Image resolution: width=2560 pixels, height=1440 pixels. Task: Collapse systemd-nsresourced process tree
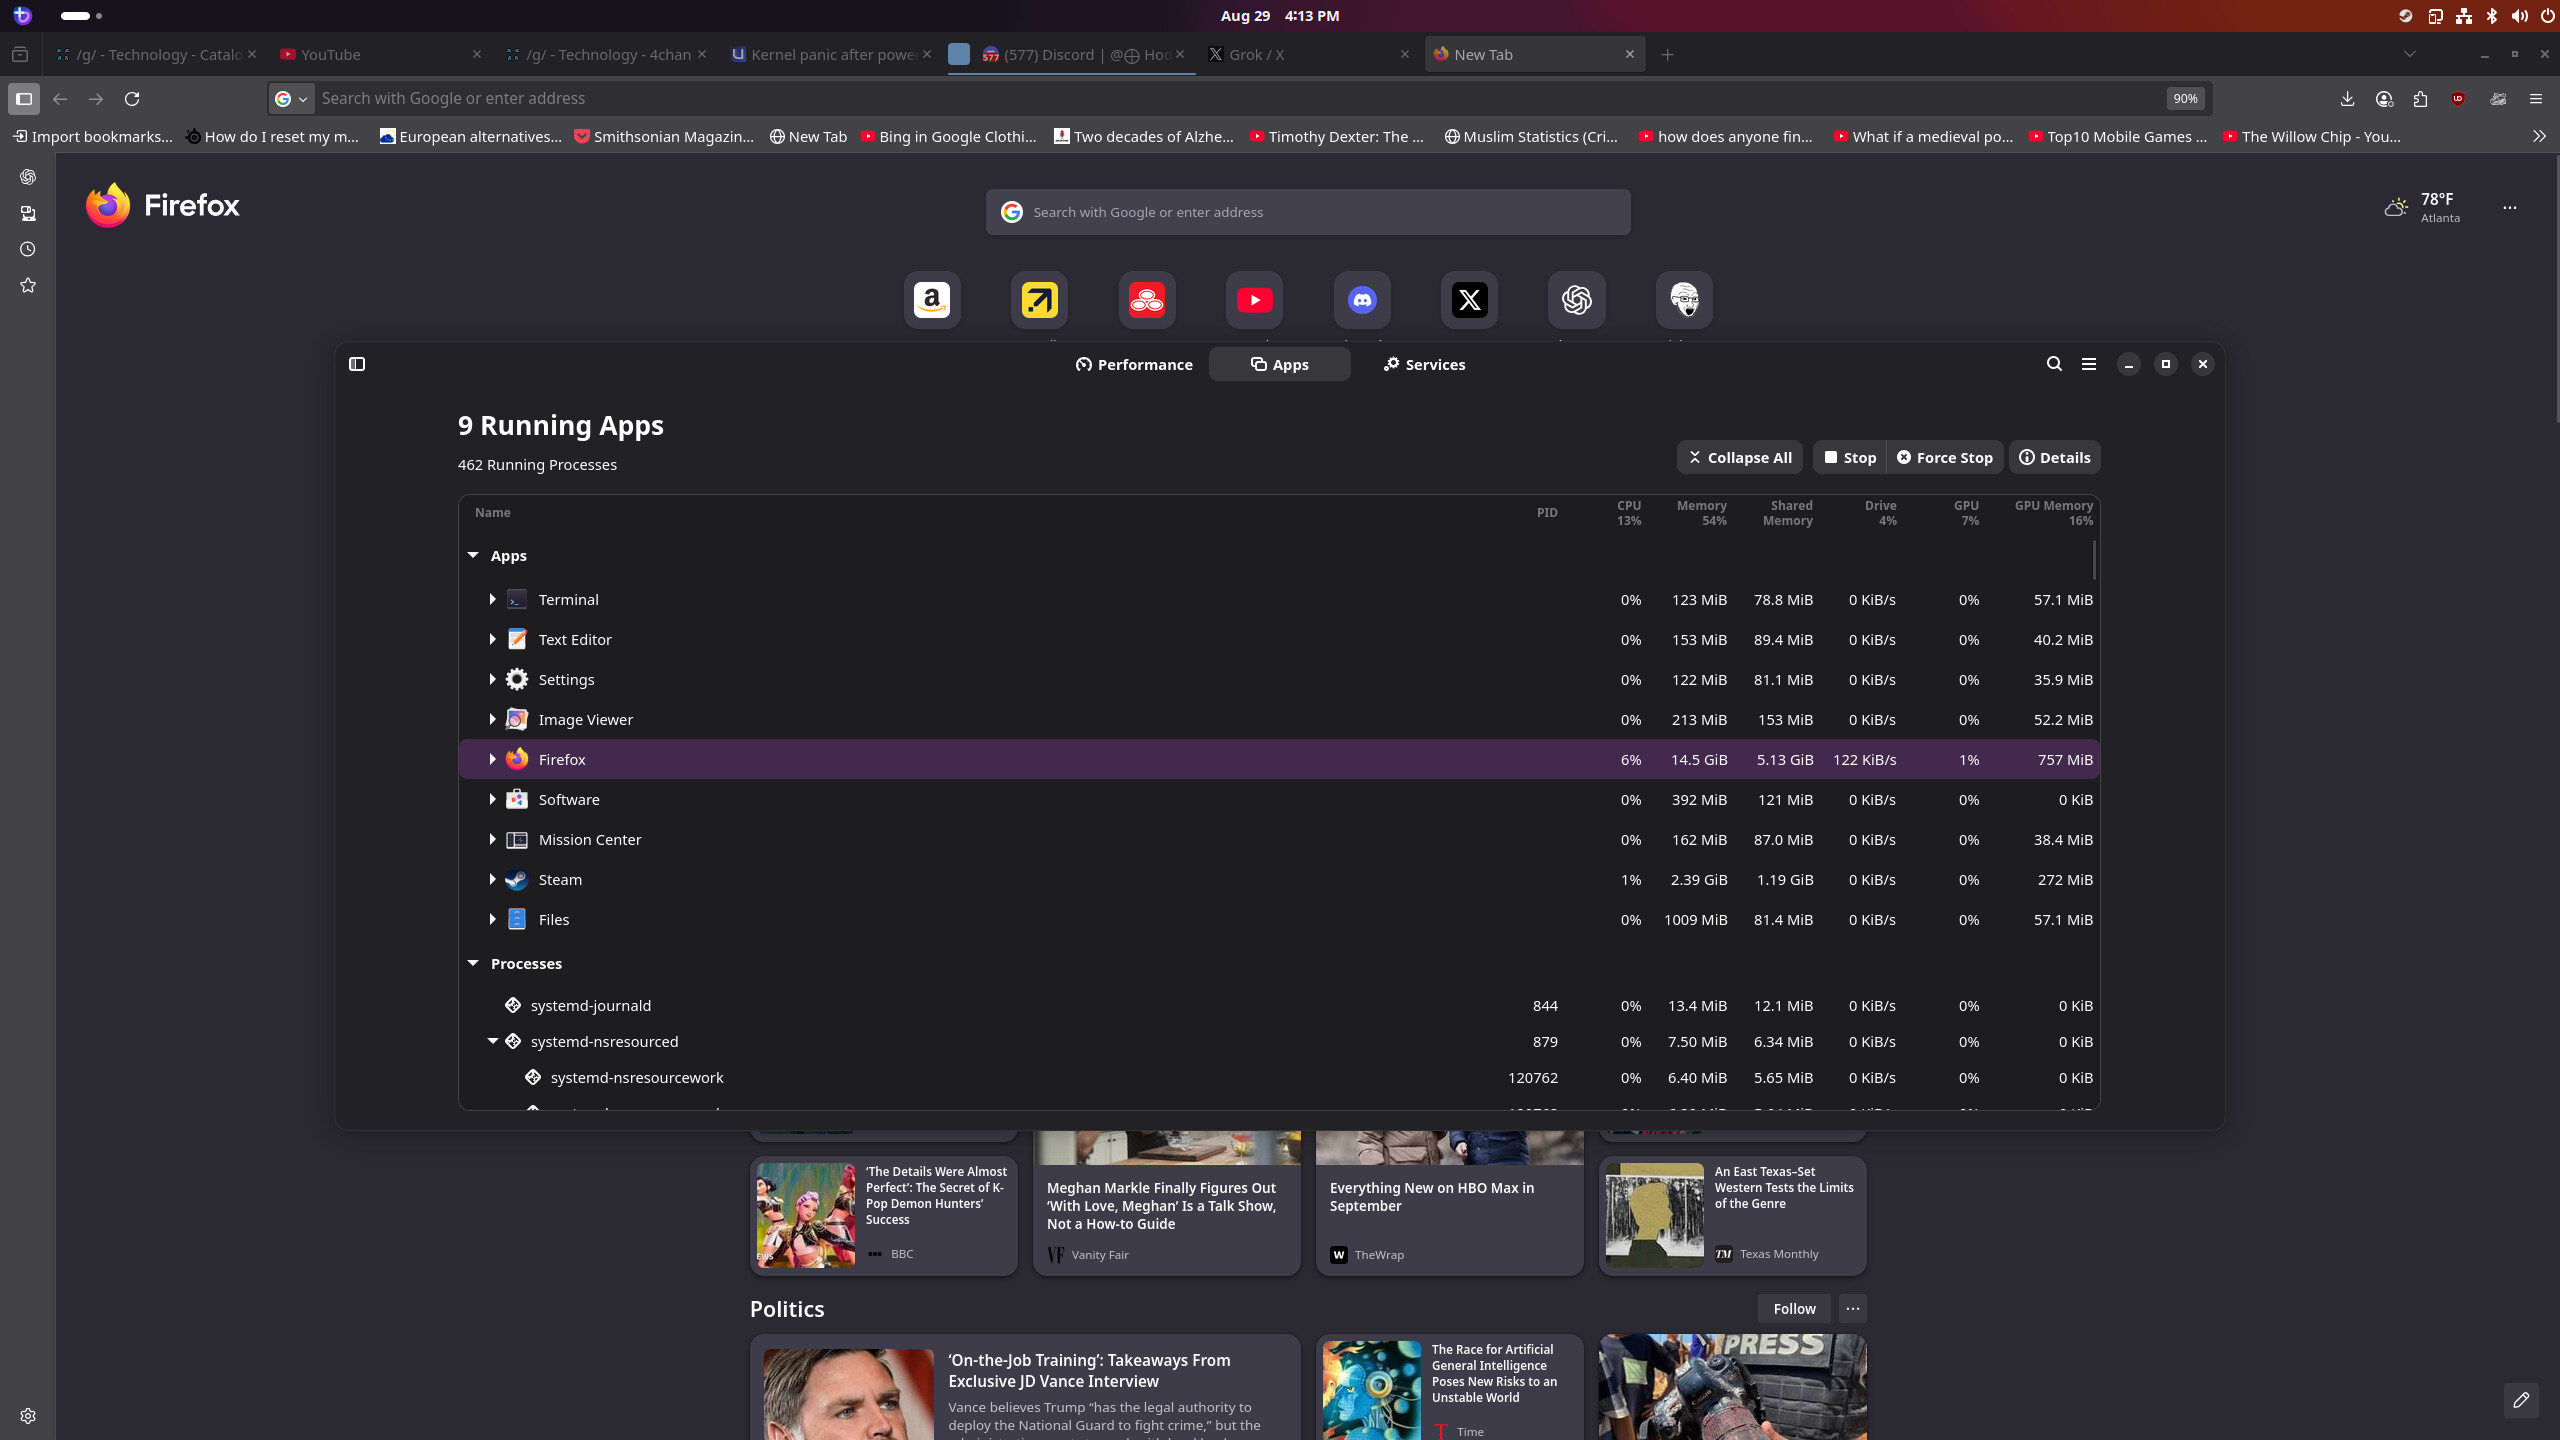pos(493,1041)
